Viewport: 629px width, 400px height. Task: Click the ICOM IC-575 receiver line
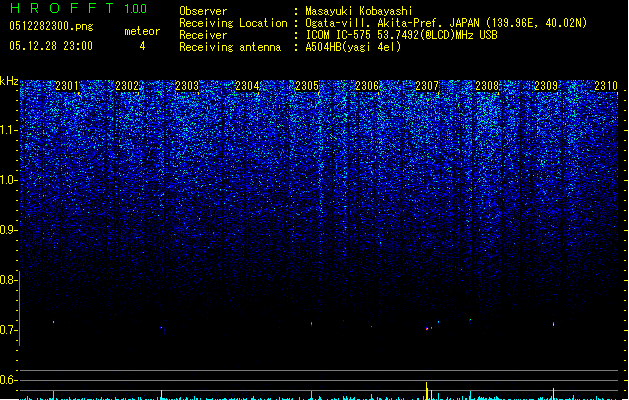click(x=402, y=35)
